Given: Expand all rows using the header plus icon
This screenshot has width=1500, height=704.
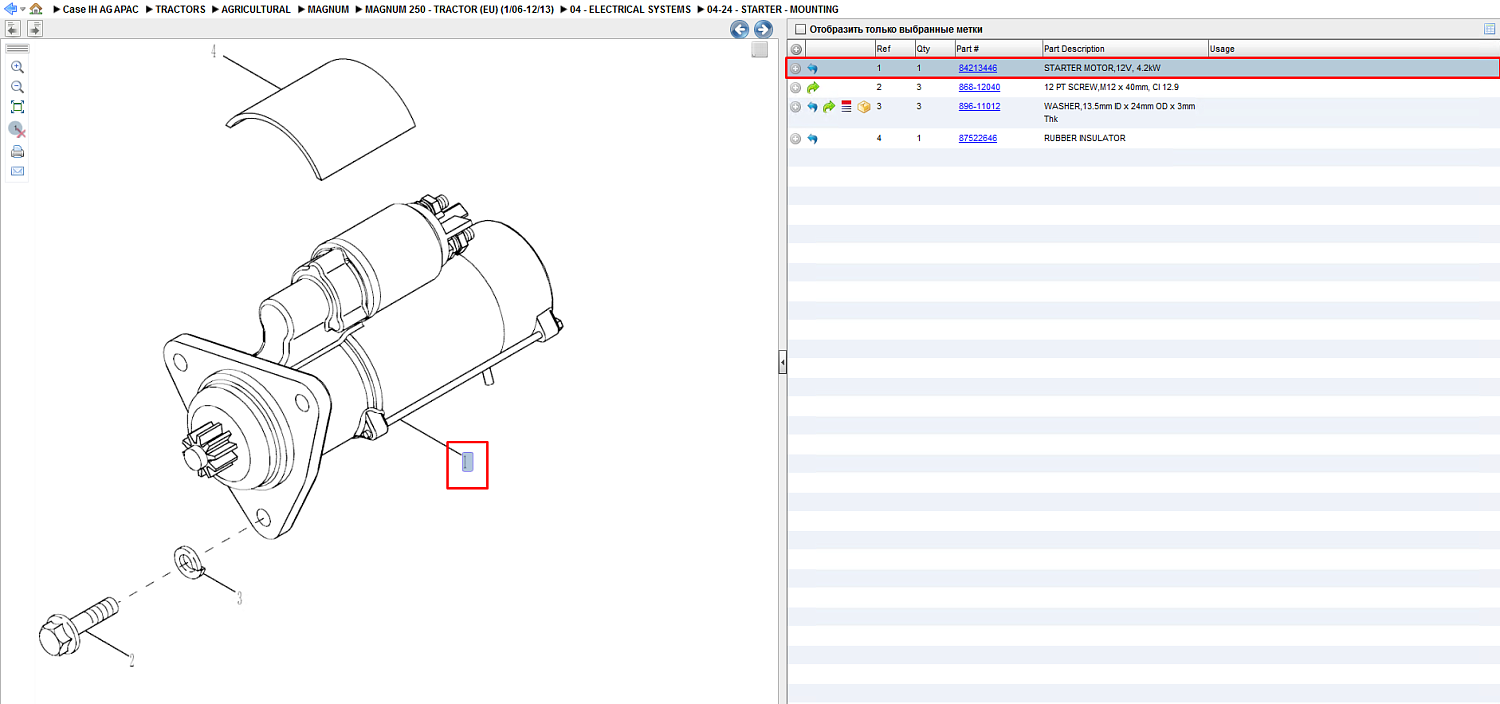Looking at the screenshot, I should [x=796, y=49].
